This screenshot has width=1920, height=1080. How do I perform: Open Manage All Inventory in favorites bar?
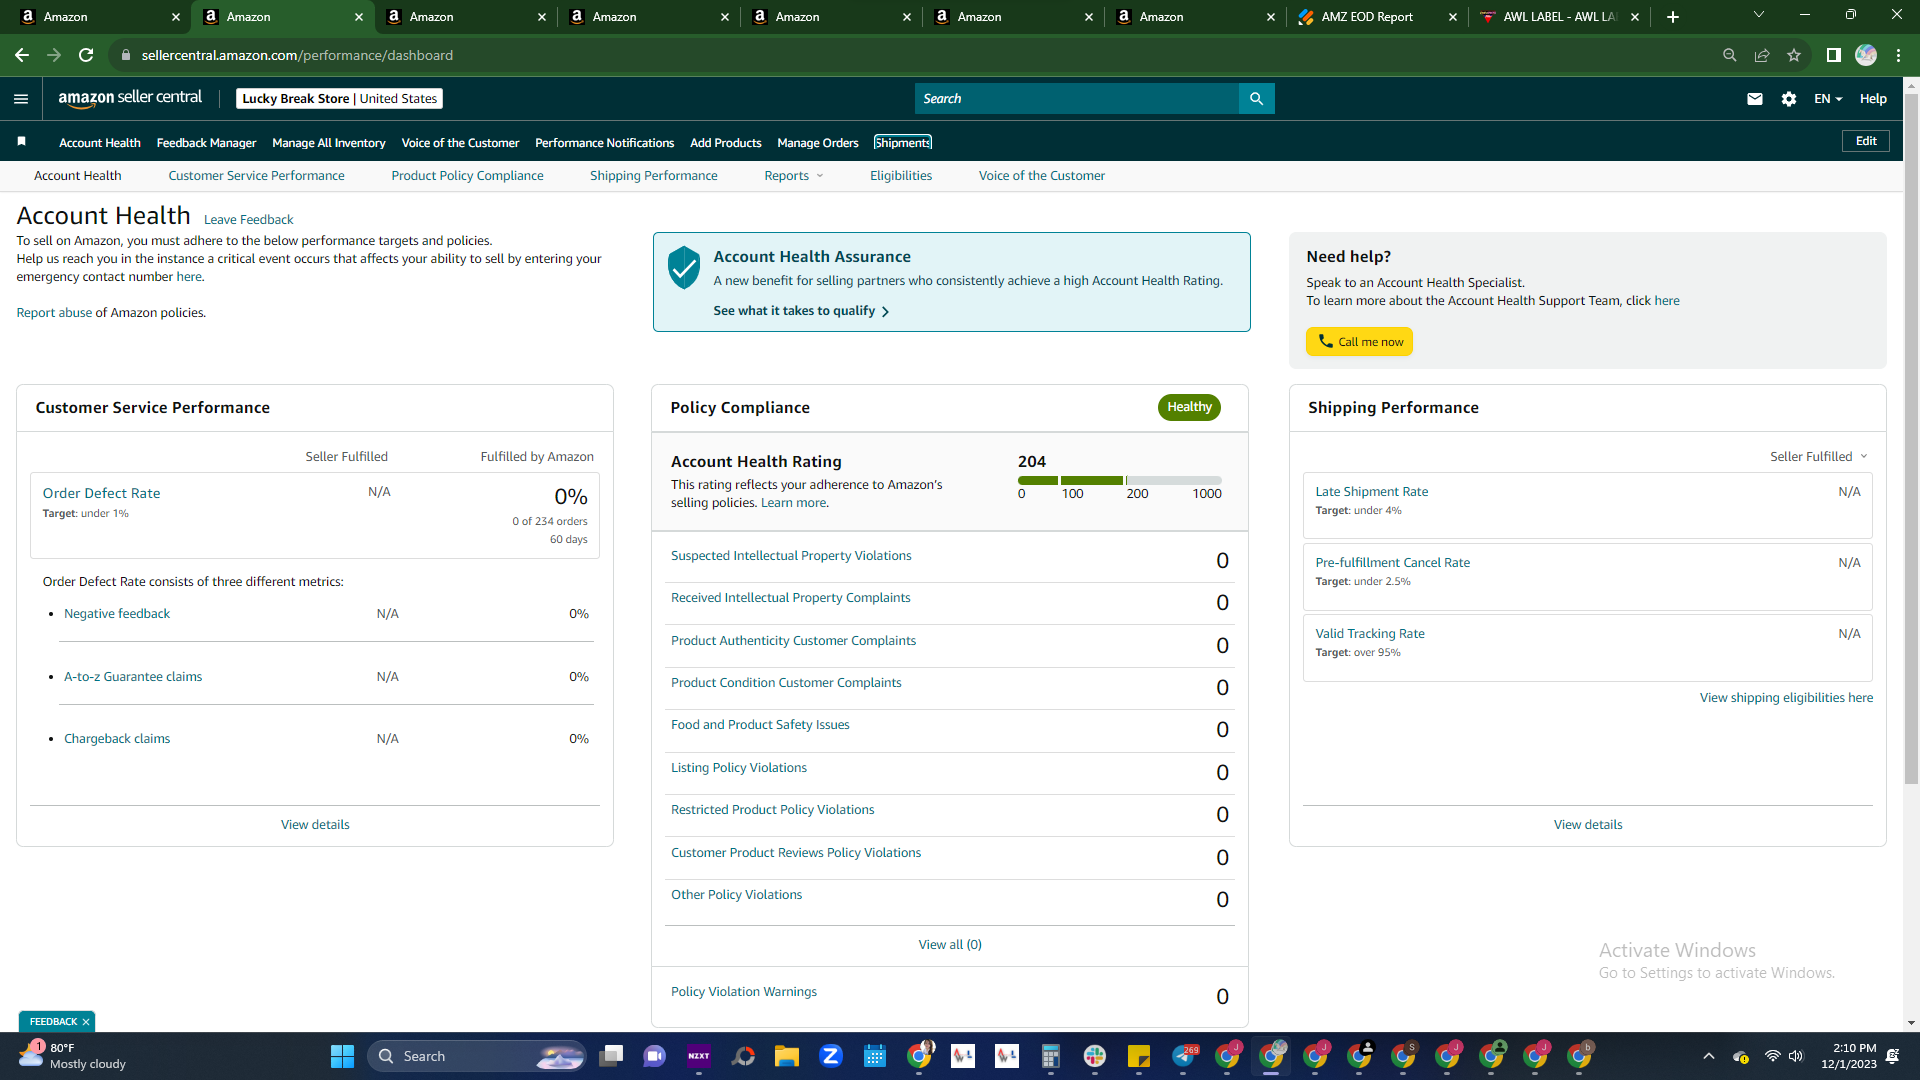(x=328, y=143)
